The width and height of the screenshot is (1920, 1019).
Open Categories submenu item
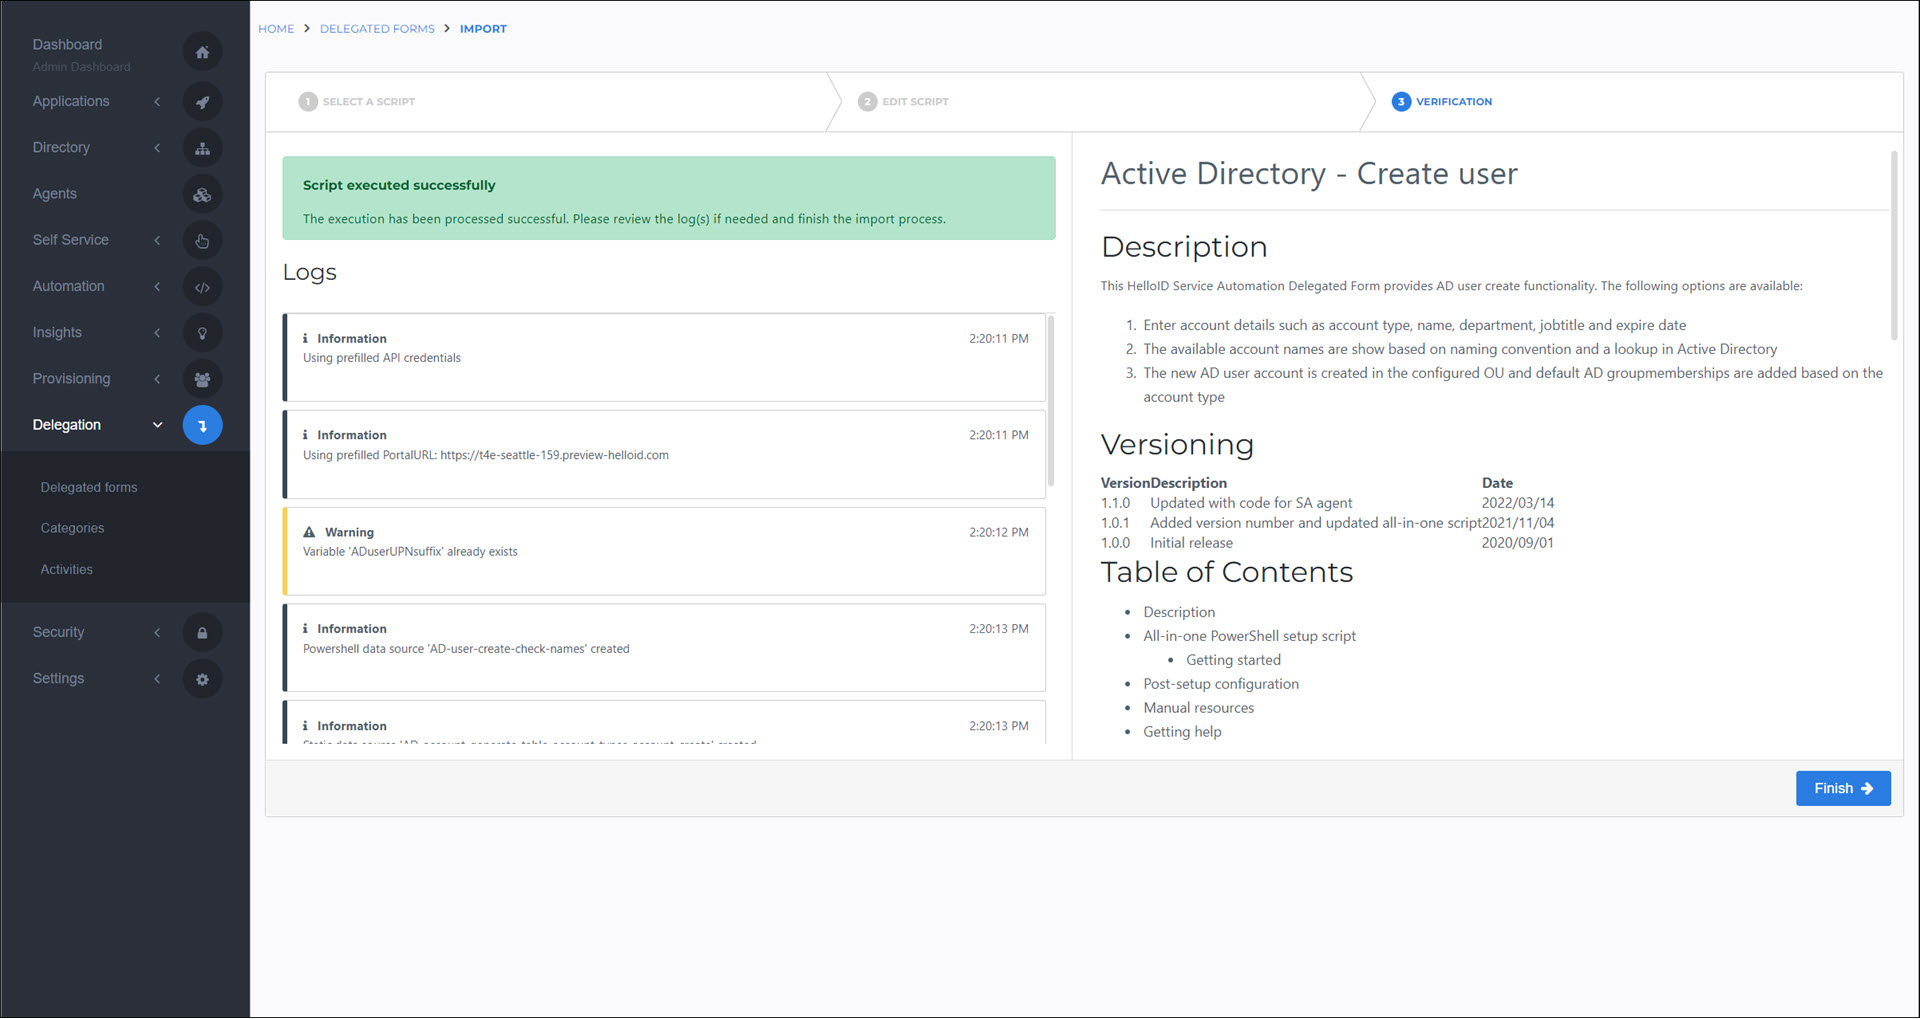pos(72,528)
